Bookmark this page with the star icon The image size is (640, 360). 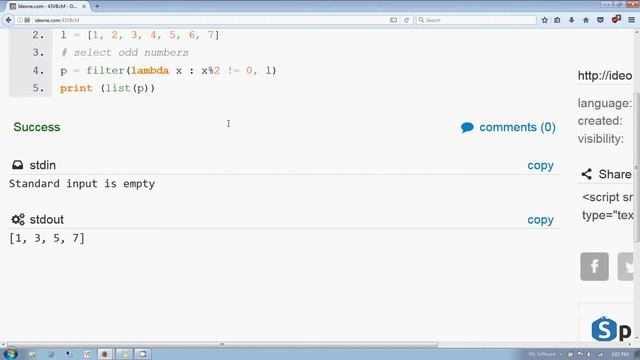[544, 20]
